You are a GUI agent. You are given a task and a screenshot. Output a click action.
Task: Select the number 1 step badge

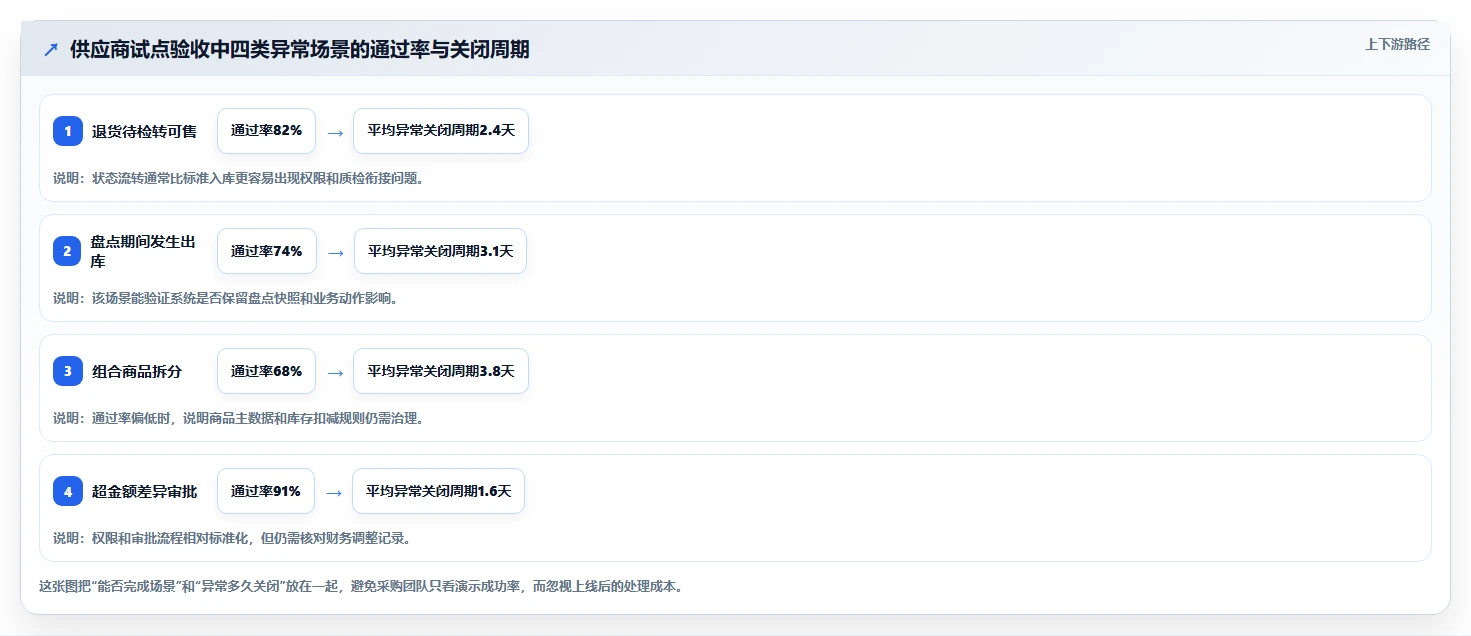click(x=68, y=131)
